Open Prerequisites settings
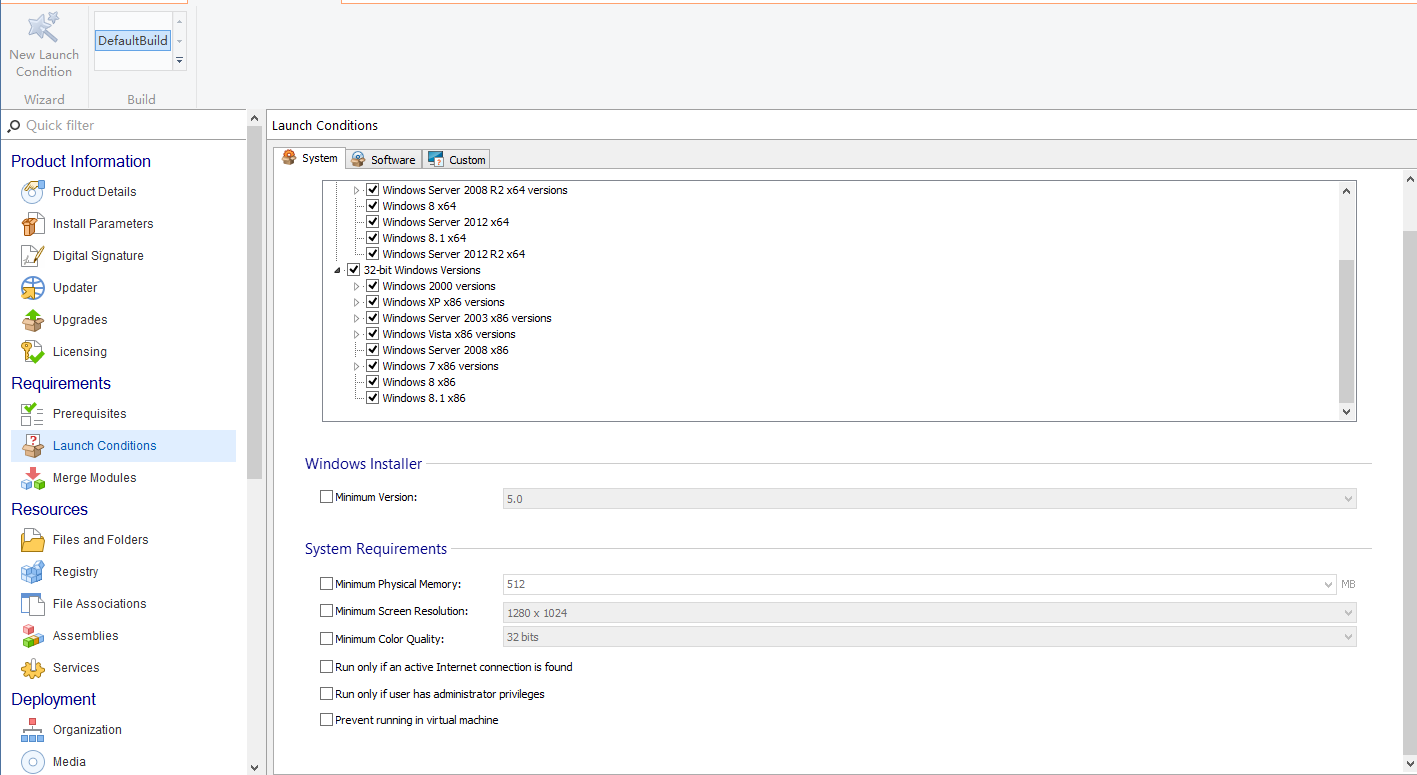1417x775 pixels. (x=91, y=413)
